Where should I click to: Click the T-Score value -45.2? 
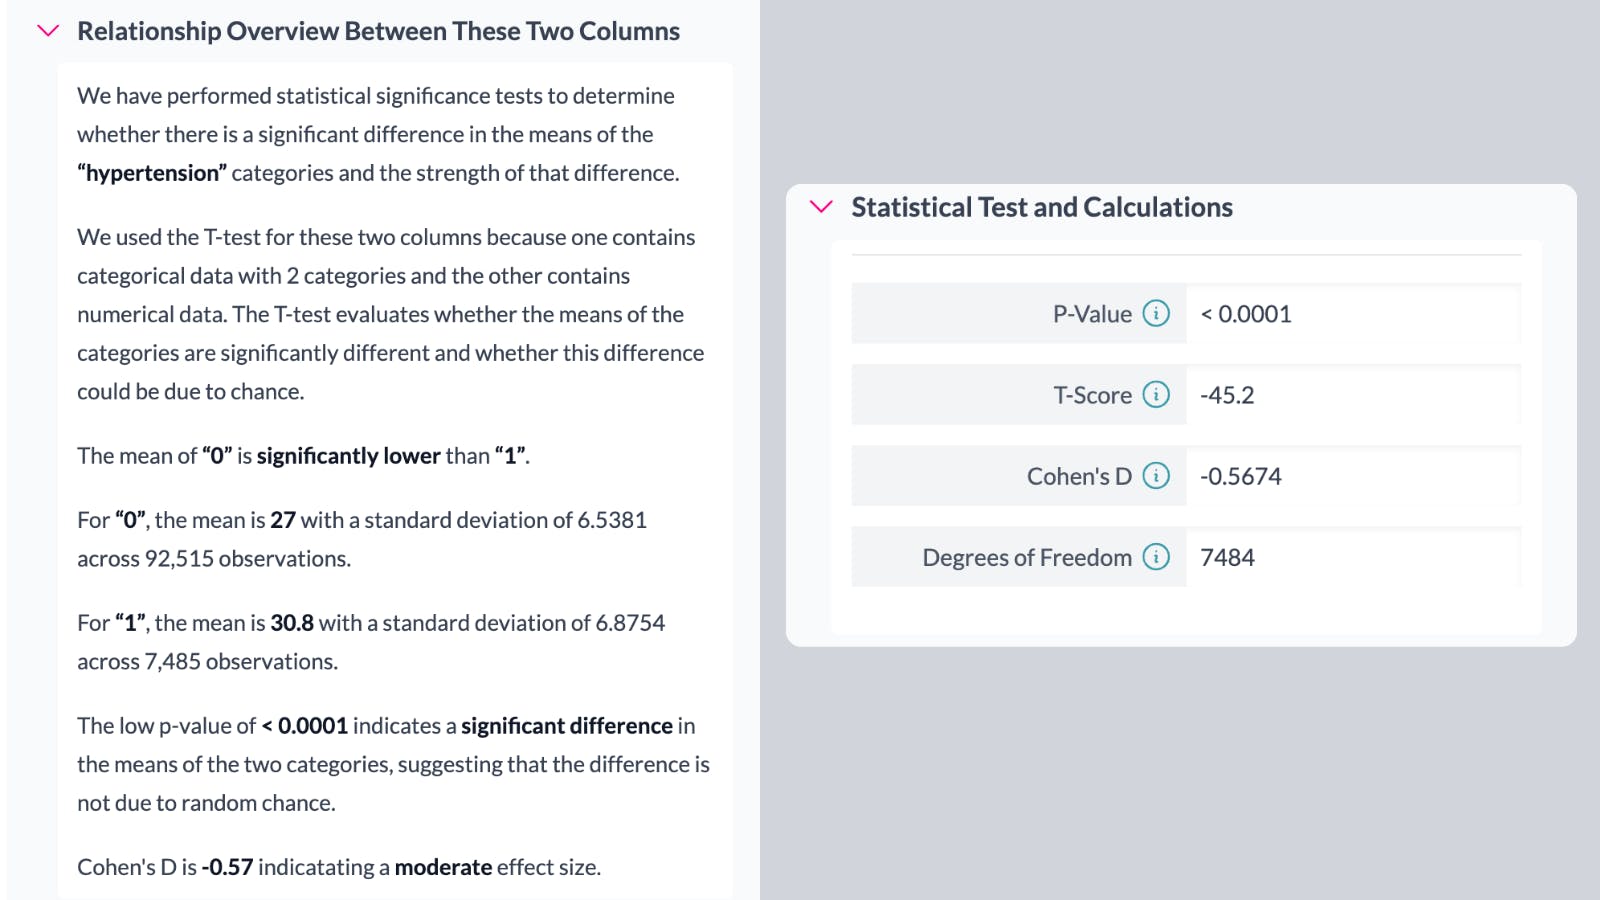click(x=1228, y=394)
